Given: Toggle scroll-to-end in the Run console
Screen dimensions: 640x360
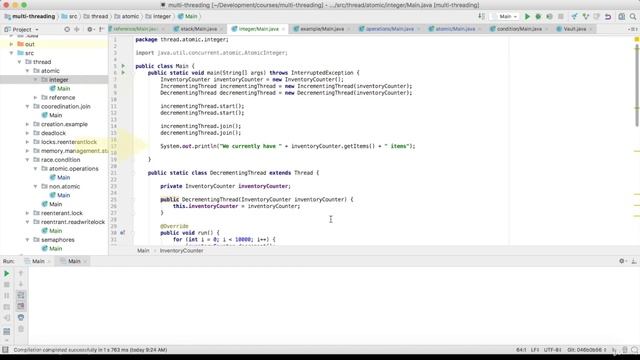Looking at the screenshot, I should click(21, 306).
